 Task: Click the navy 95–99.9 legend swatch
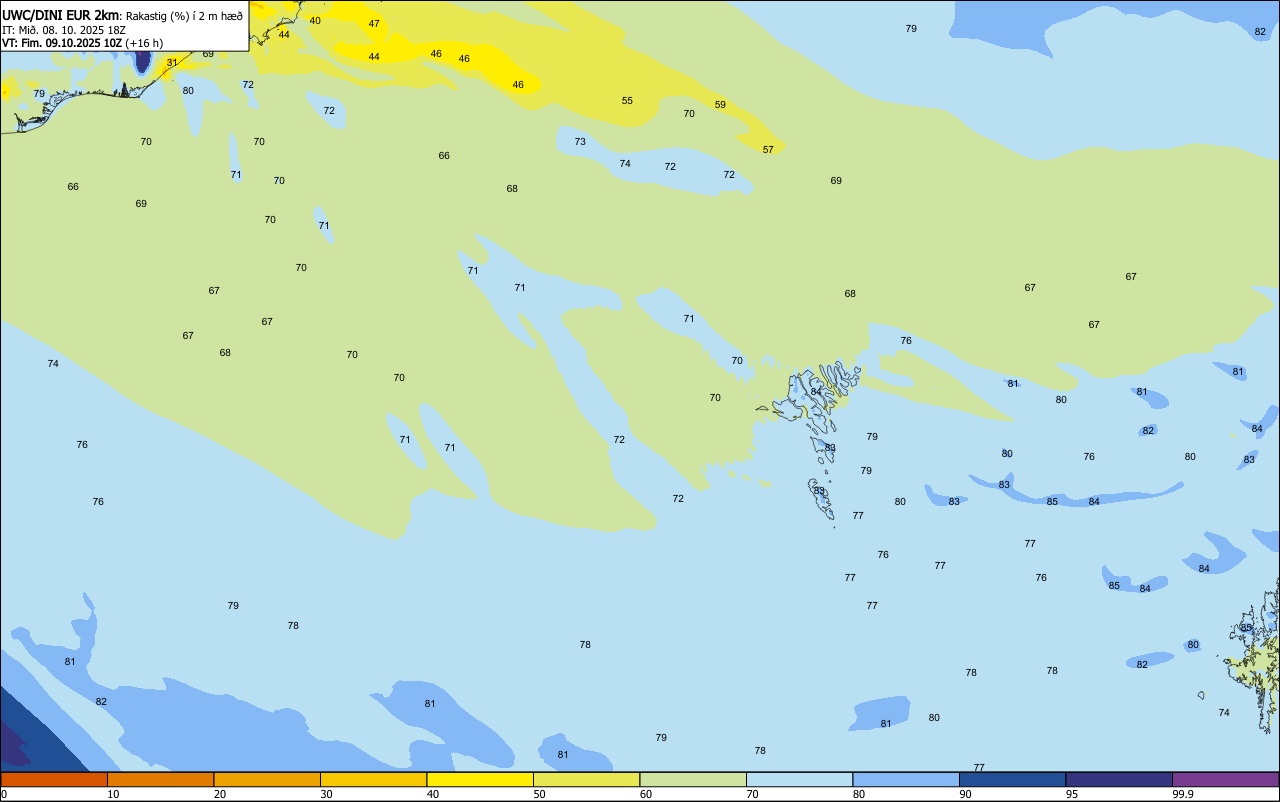[x=1119, y=779]
